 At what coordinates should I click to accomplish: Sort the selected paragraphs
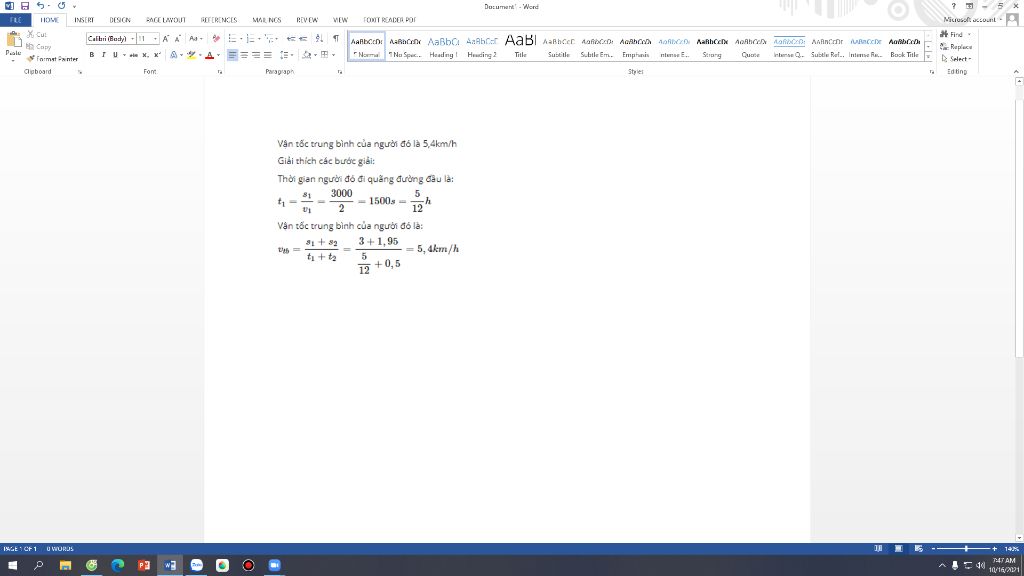point(319,39)
